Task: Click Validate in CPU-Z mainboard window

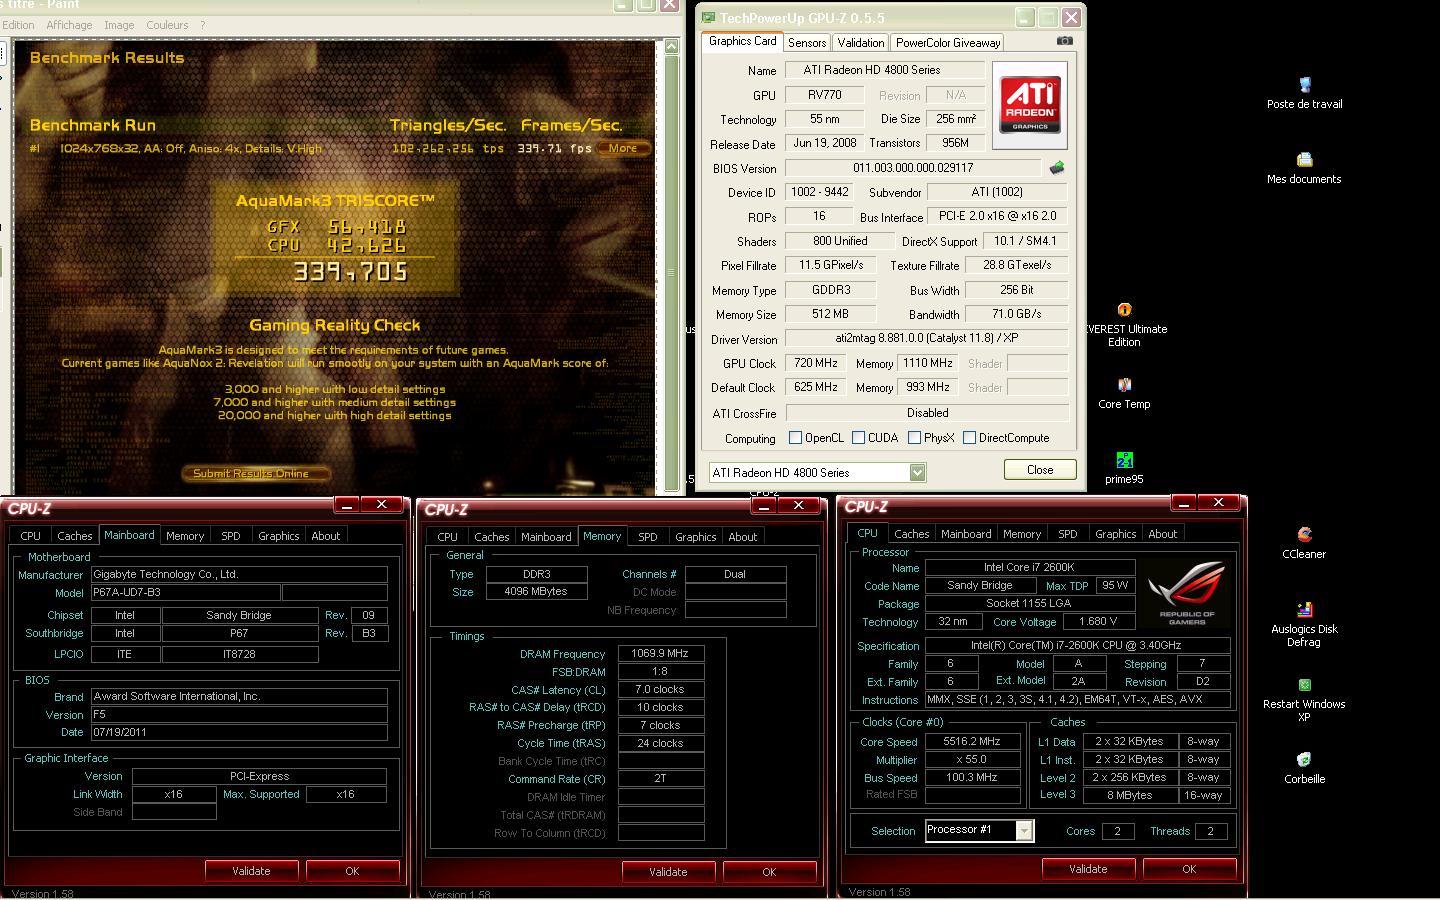Action: 251,871
